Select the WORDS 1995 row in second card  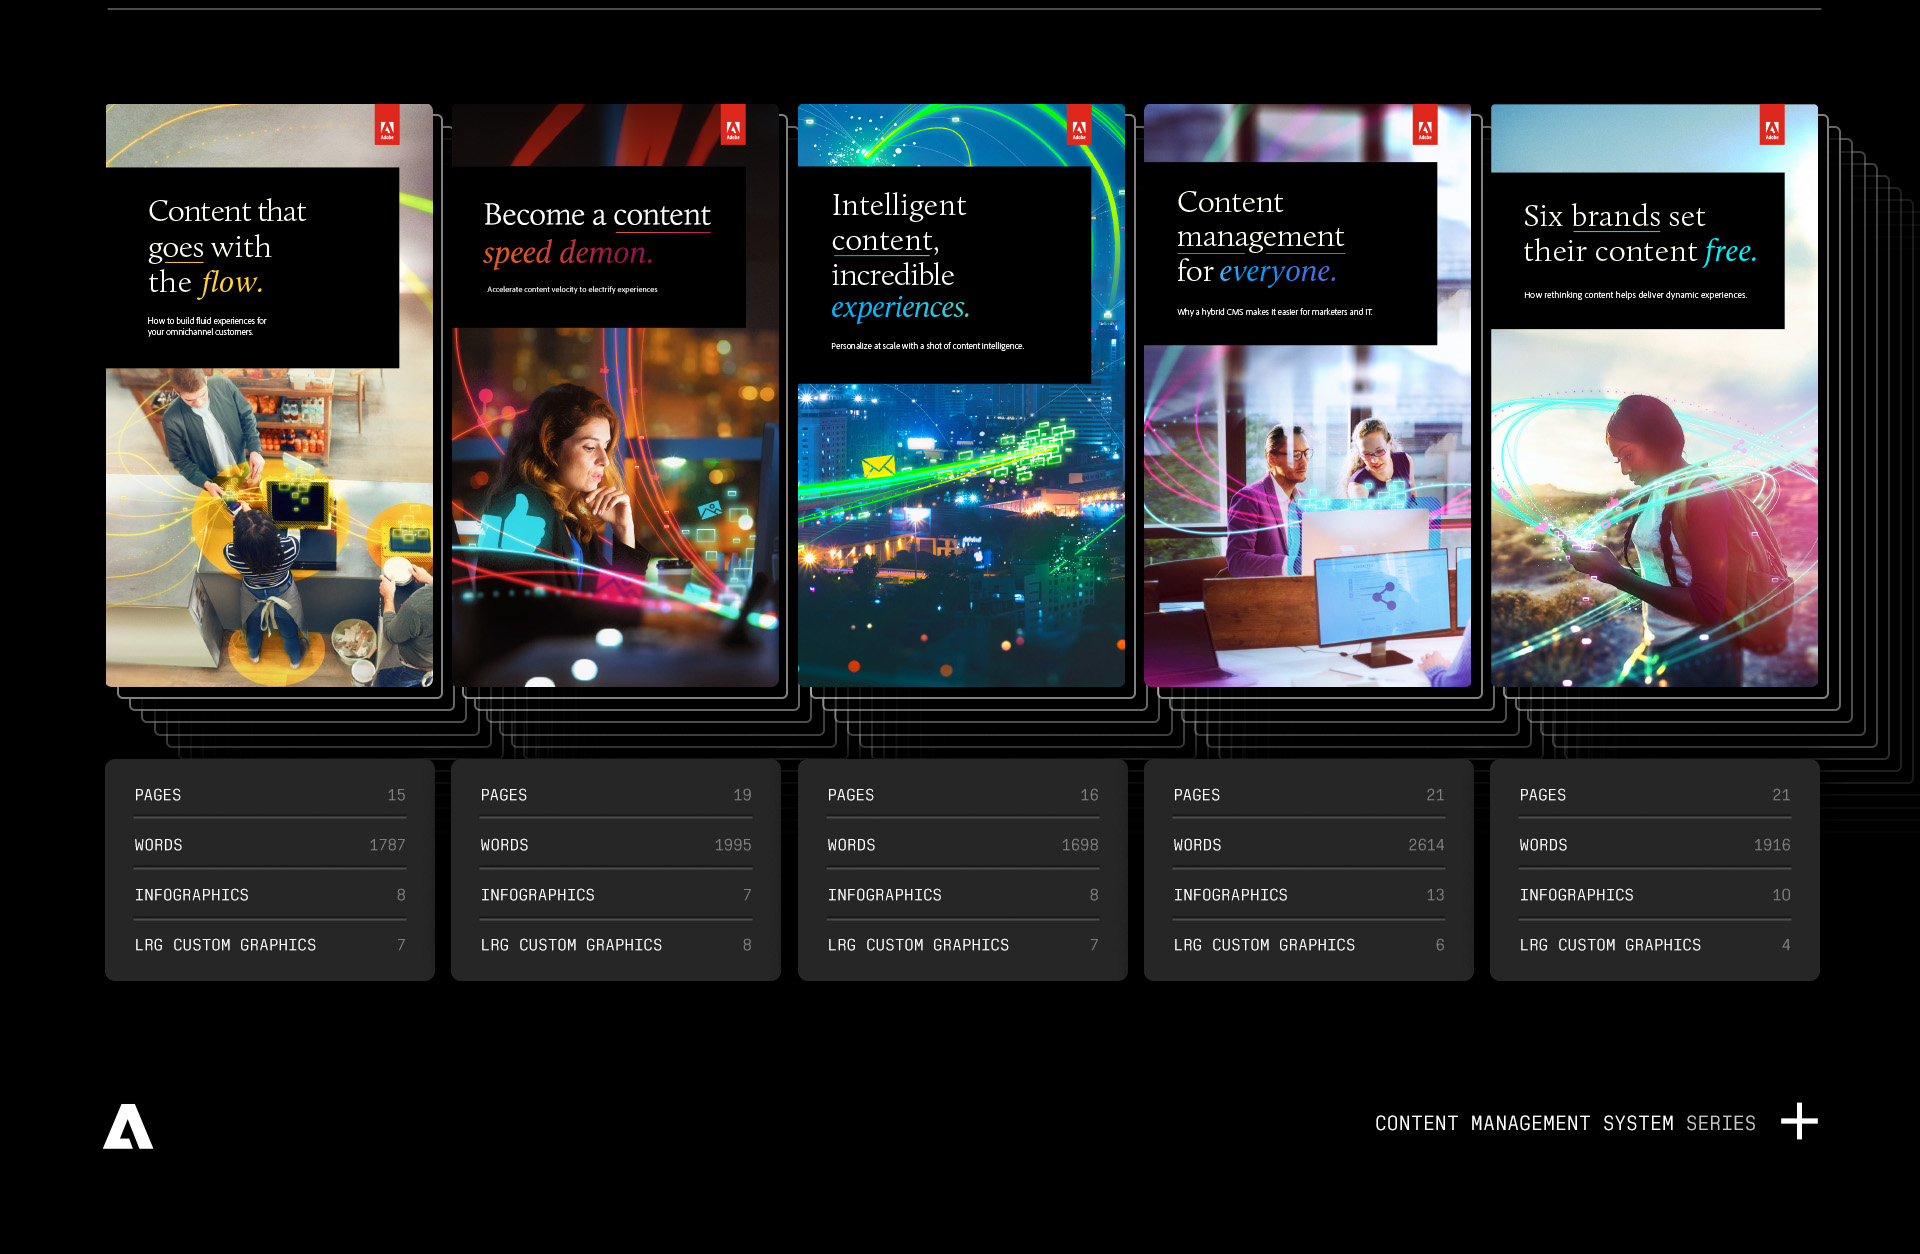pos(616,845)
